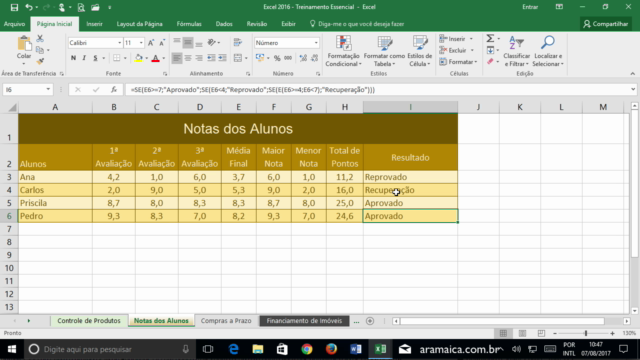
Task: Align text to the right
Action: point(199,58)
